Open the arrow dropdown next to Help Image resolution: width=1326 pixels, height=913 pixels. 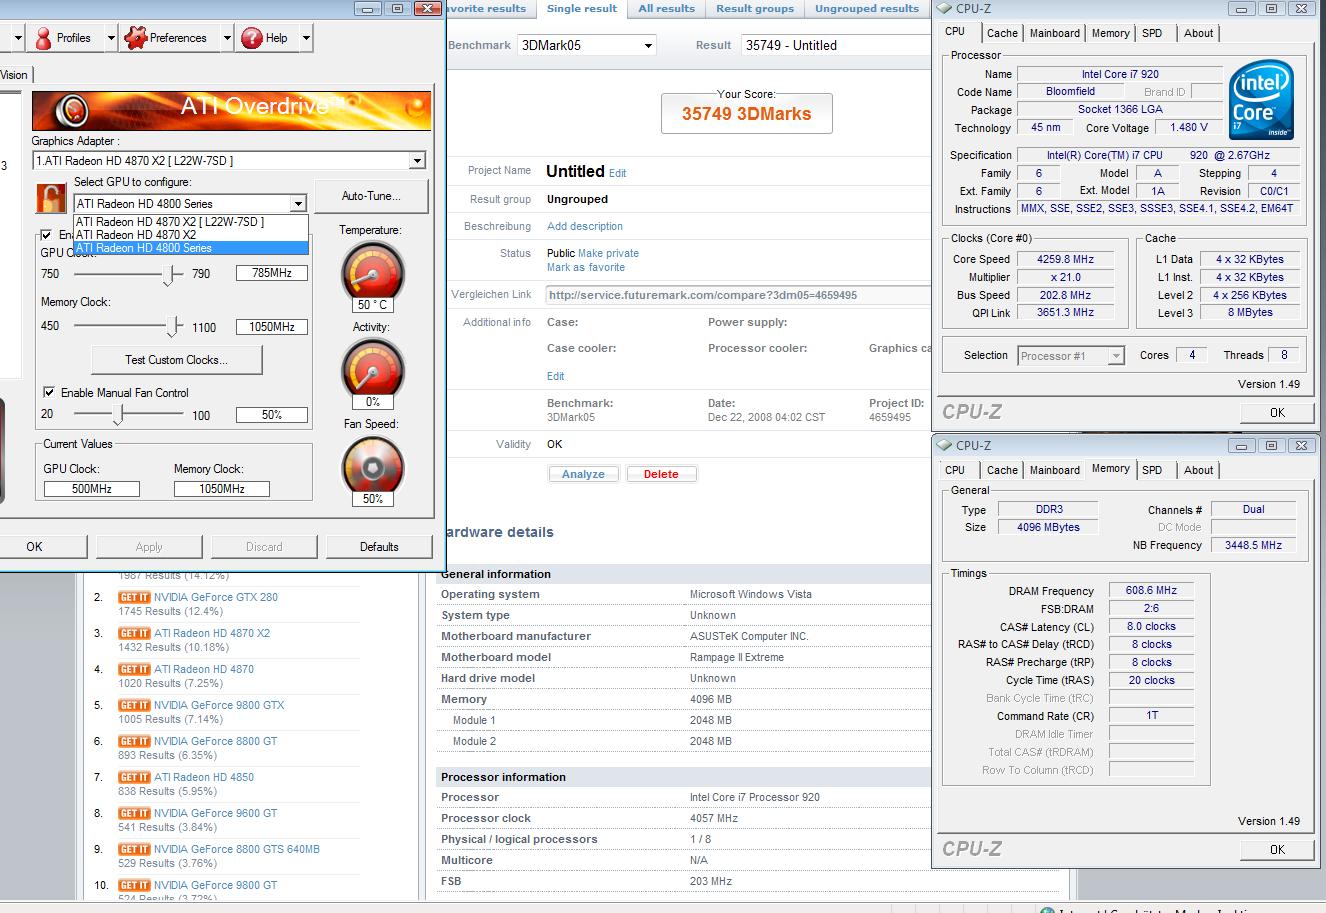click(305, 38)
